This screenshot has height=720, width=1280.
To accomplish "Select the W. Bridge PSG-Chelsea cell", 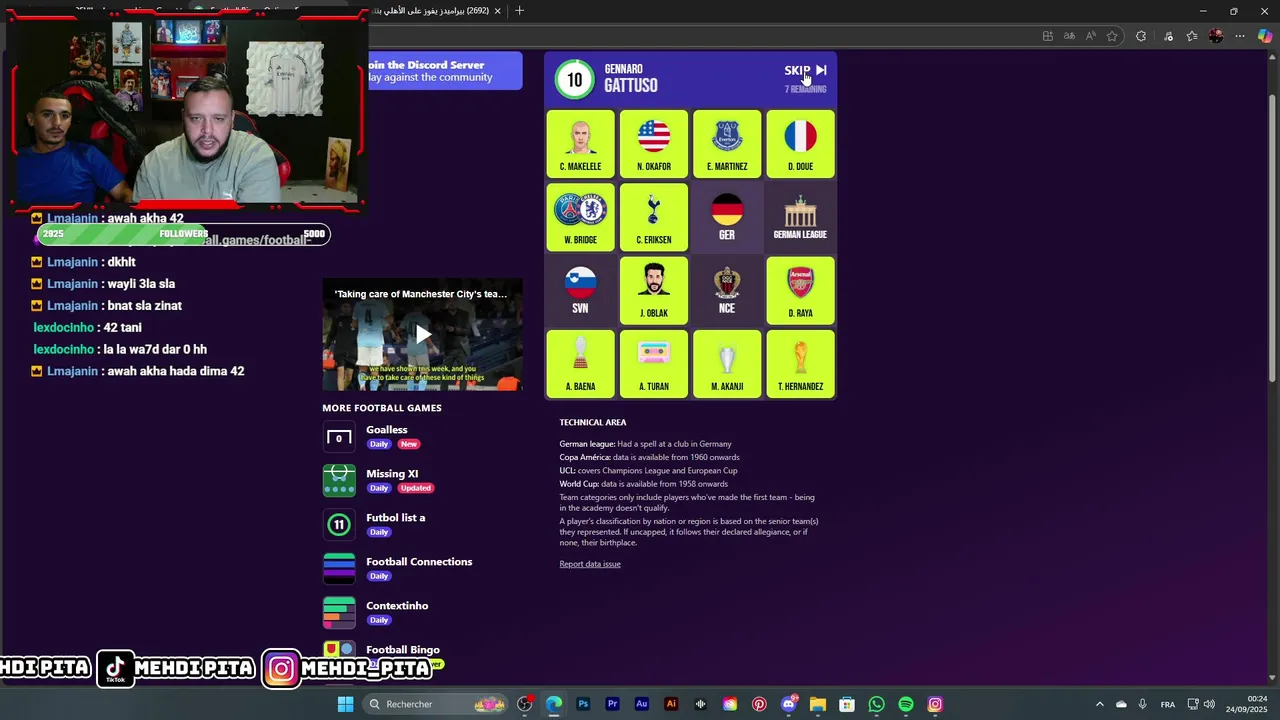I will [x=580, y=217].
